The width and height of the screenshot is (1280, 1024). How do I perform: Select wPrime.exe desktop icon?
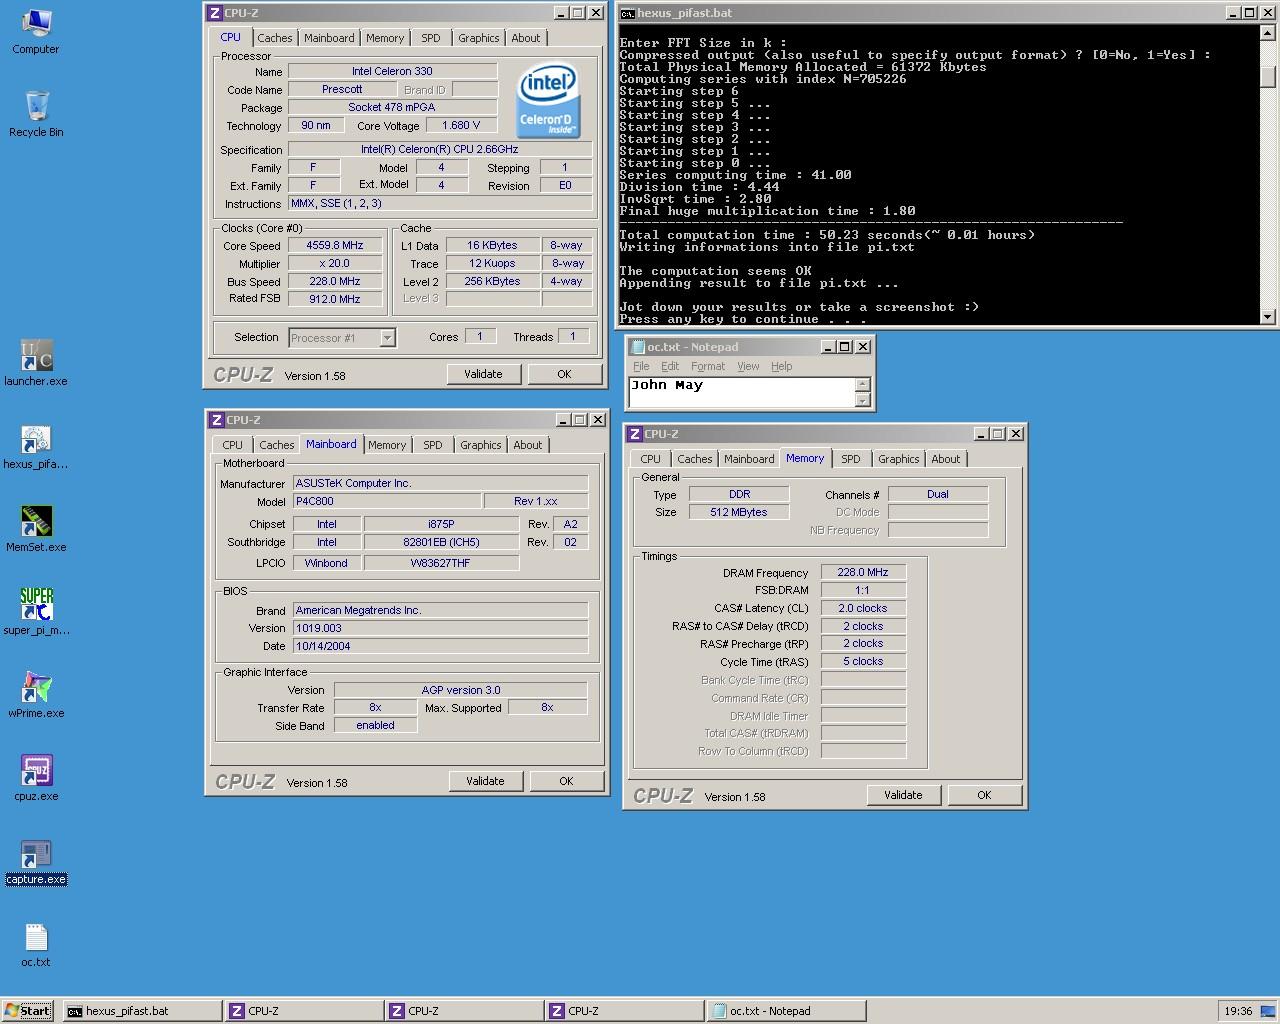(x=36, y=695)
